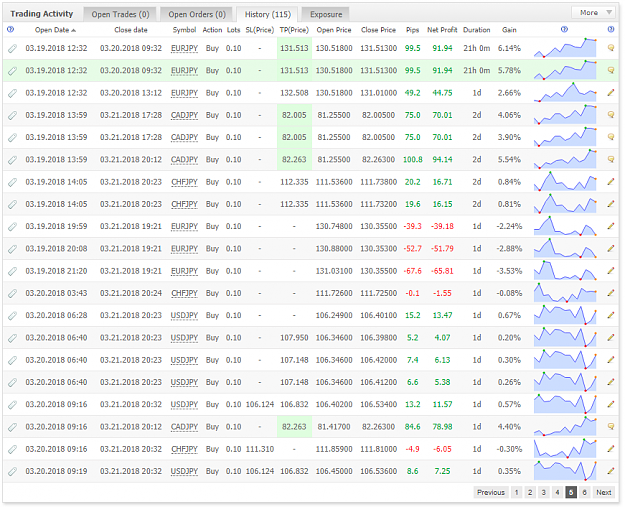Sort by the Close date column header
This screenshot has height=507, width=625.
pyautogui.click(x=131, y=30)
